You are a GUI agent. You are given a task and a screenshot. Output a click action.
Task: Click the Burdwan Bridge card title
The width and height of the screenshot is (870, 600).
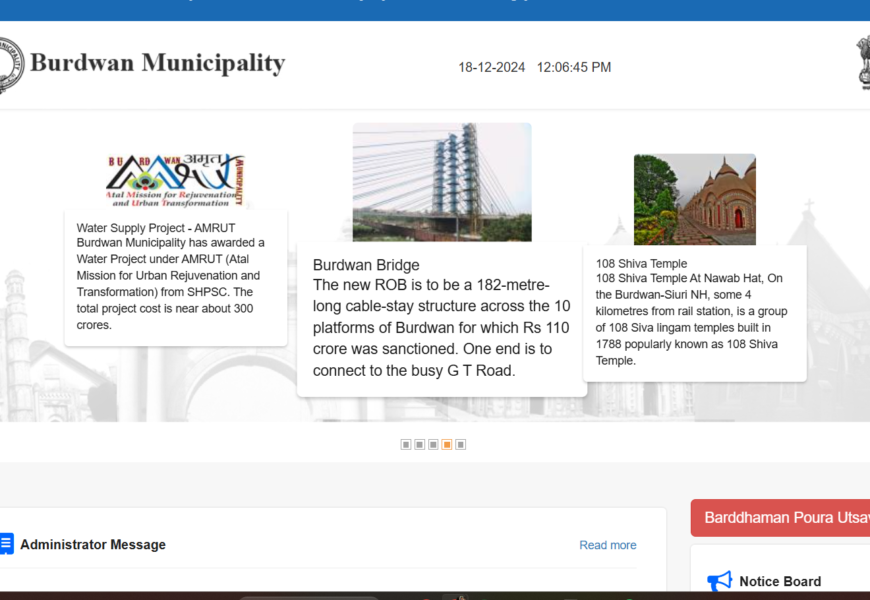click(366, 265)
